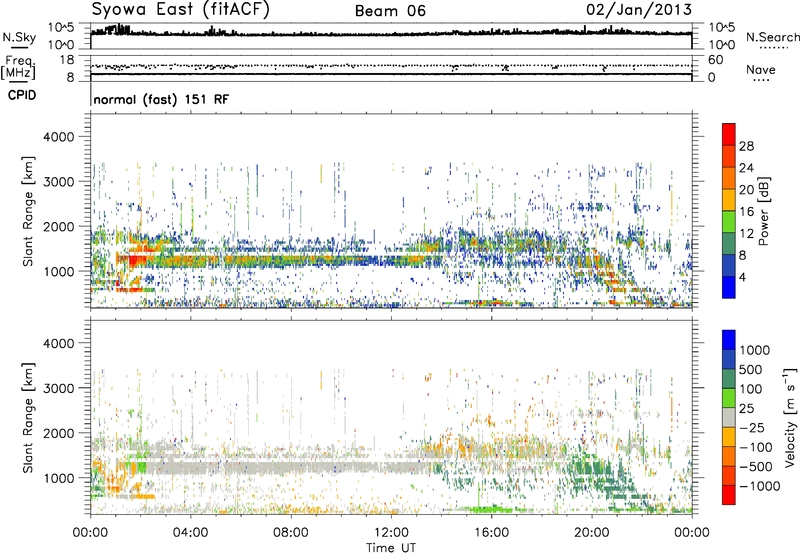Viewport: 800px width, 554px height.
Task: Click the 2000 tick on power panel
Action: click(x=58, y=226)
